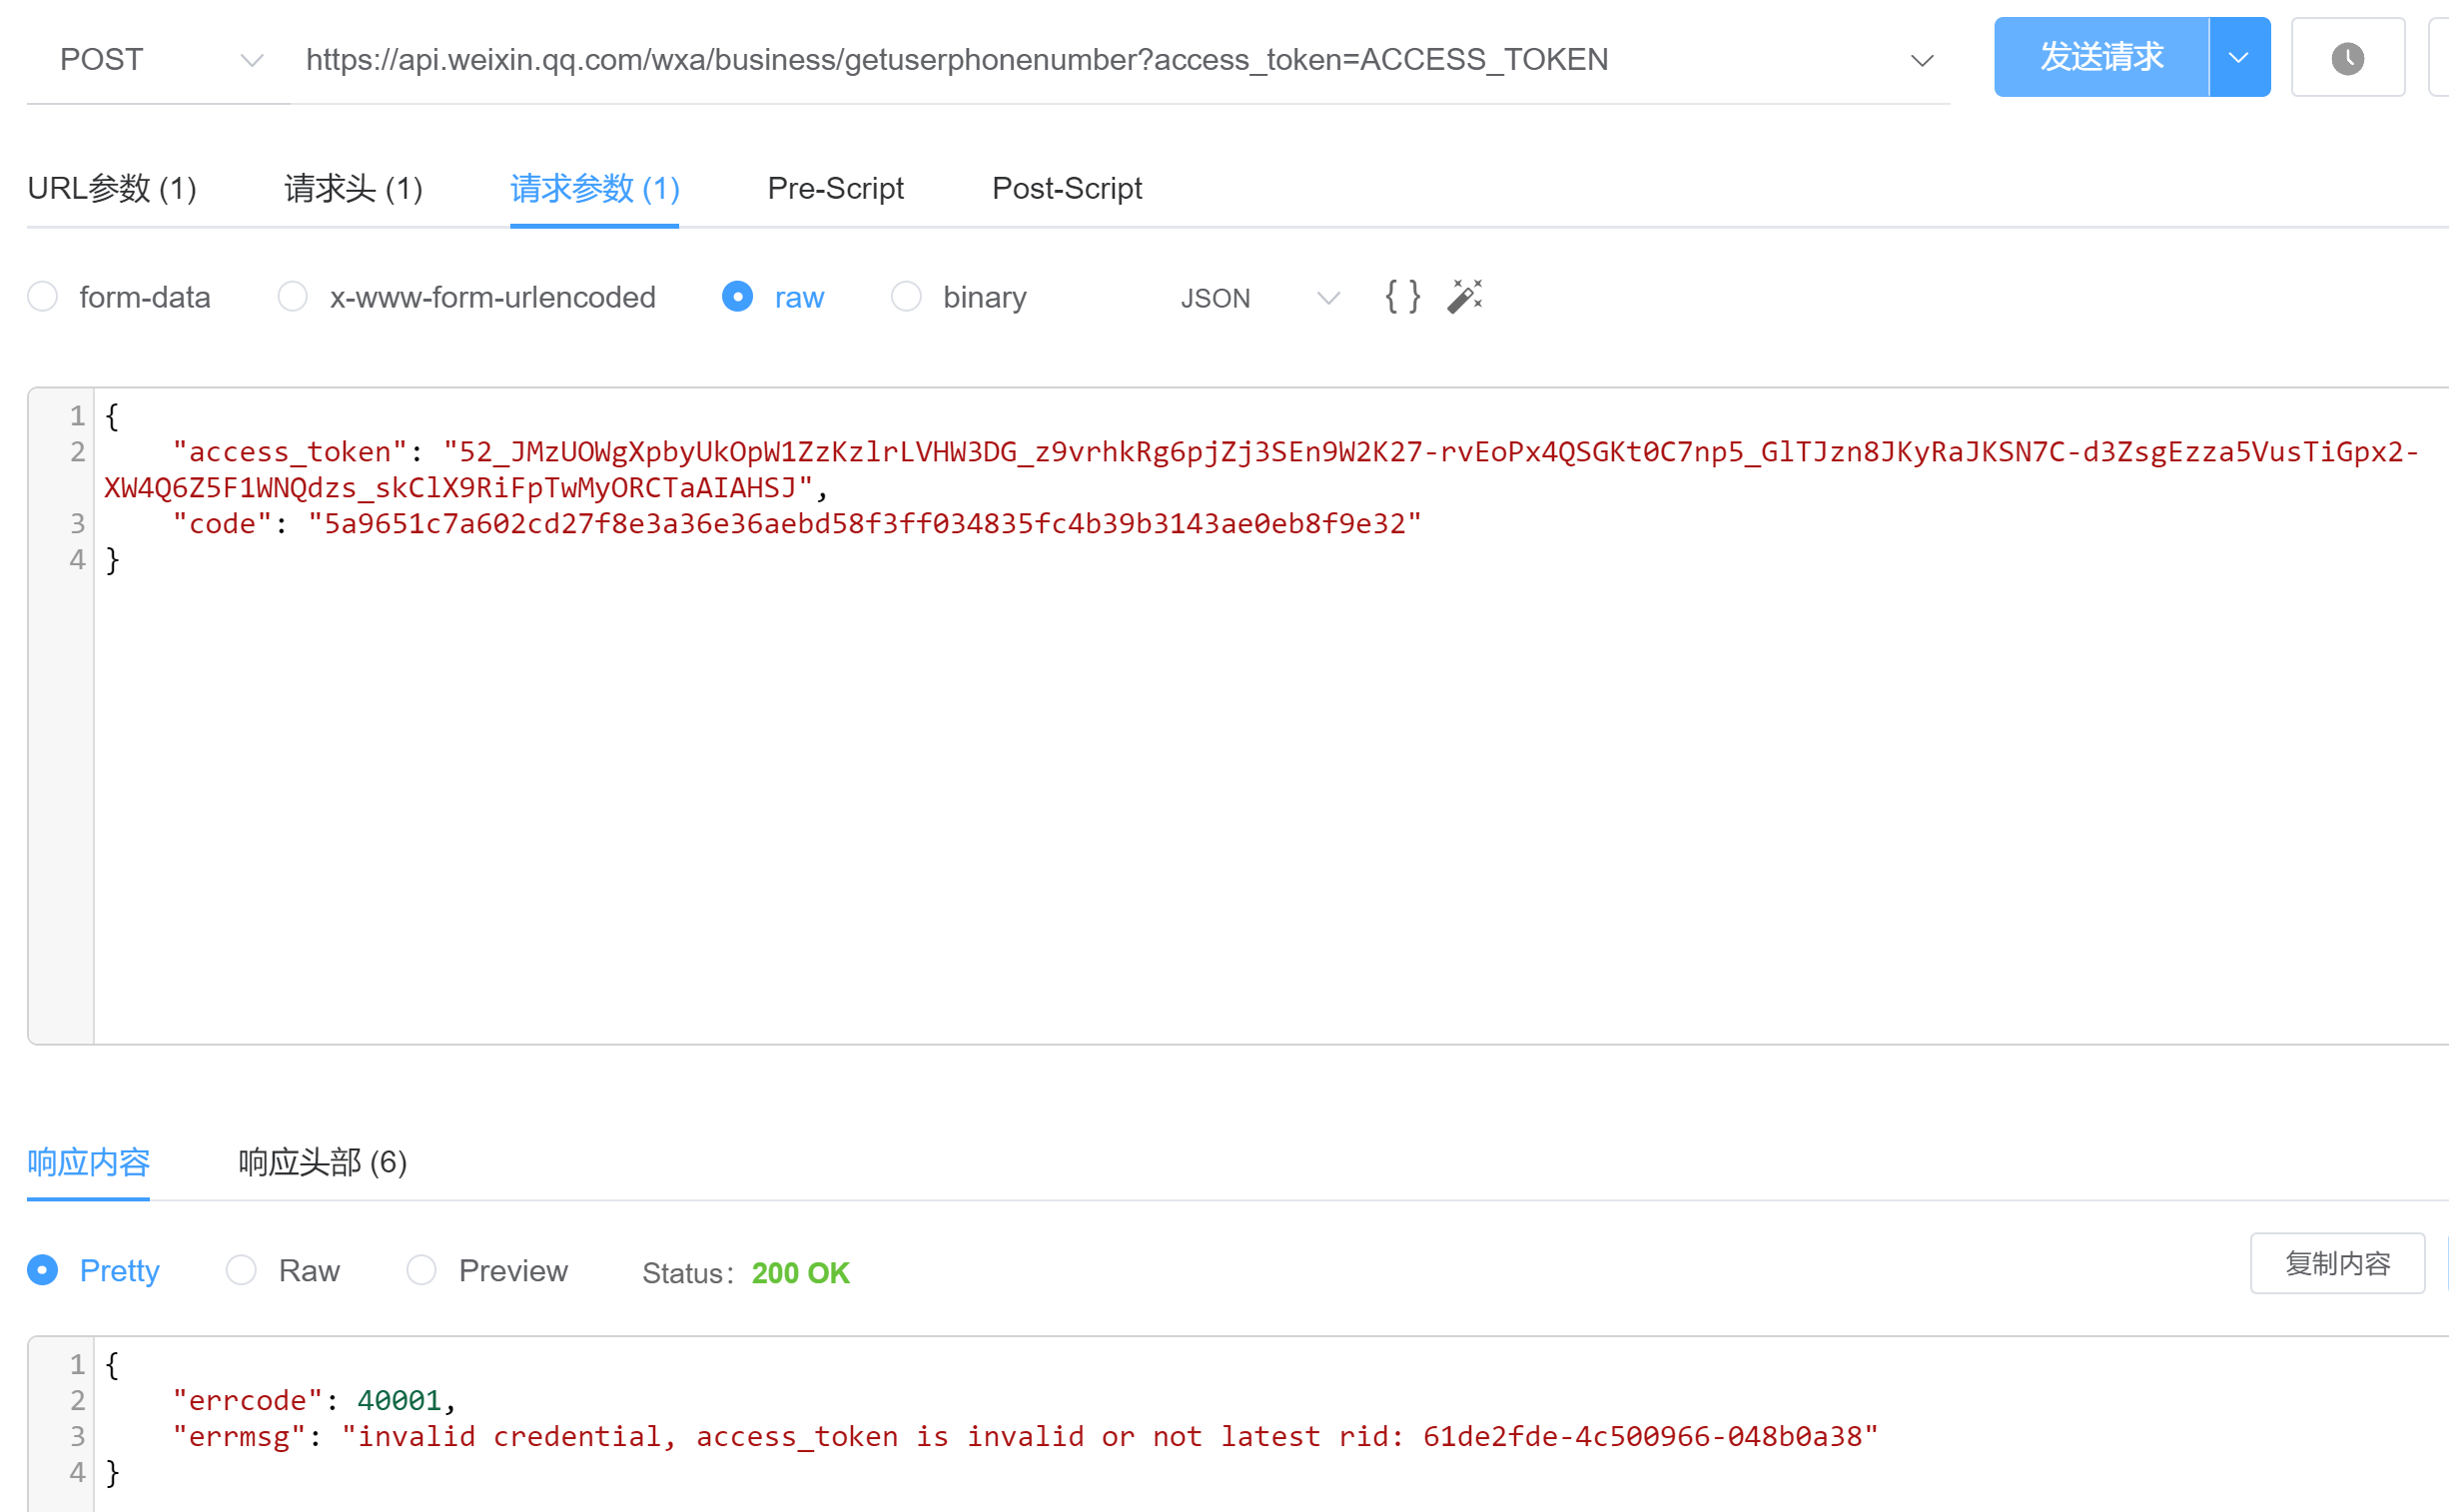Viewport: 2449px width, 1512px height.
Task: Click the curly braces format JSON icon
Action: 1401,297
